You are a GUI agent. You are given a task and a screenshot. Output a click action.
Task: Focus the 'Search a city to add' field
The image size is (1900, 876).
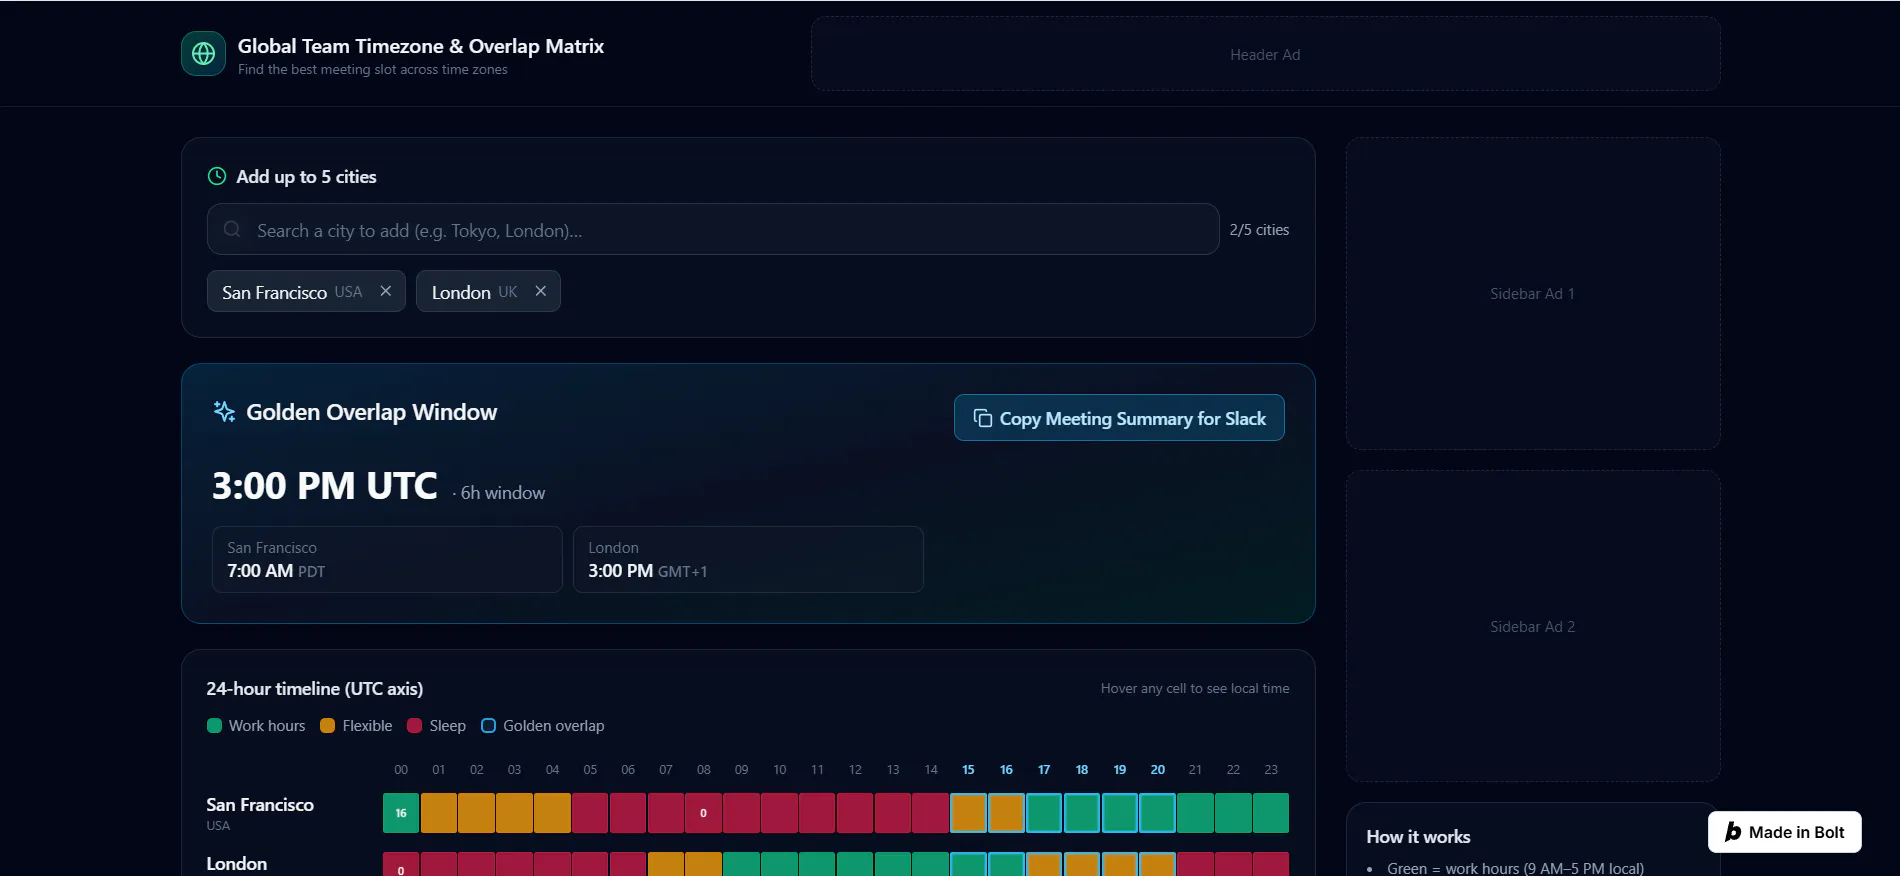(713, 229)
